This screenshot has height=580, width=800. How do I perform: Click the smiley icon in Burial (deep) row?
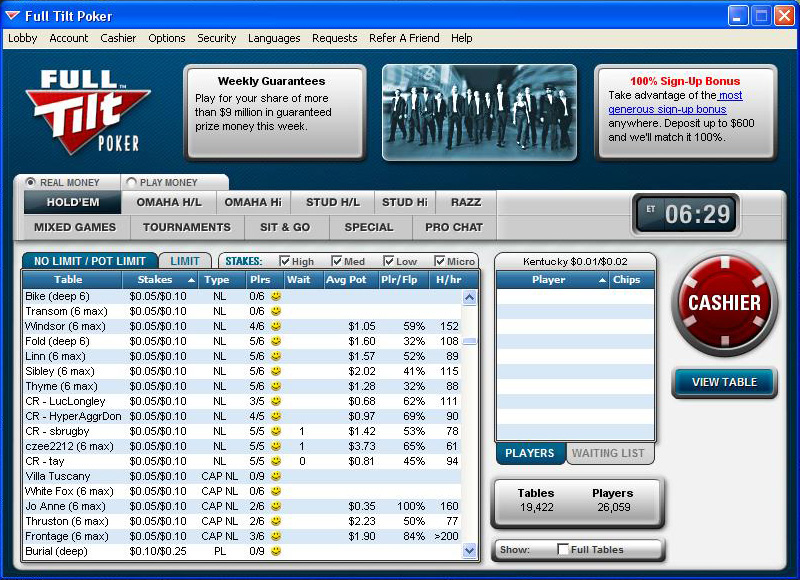276,551
